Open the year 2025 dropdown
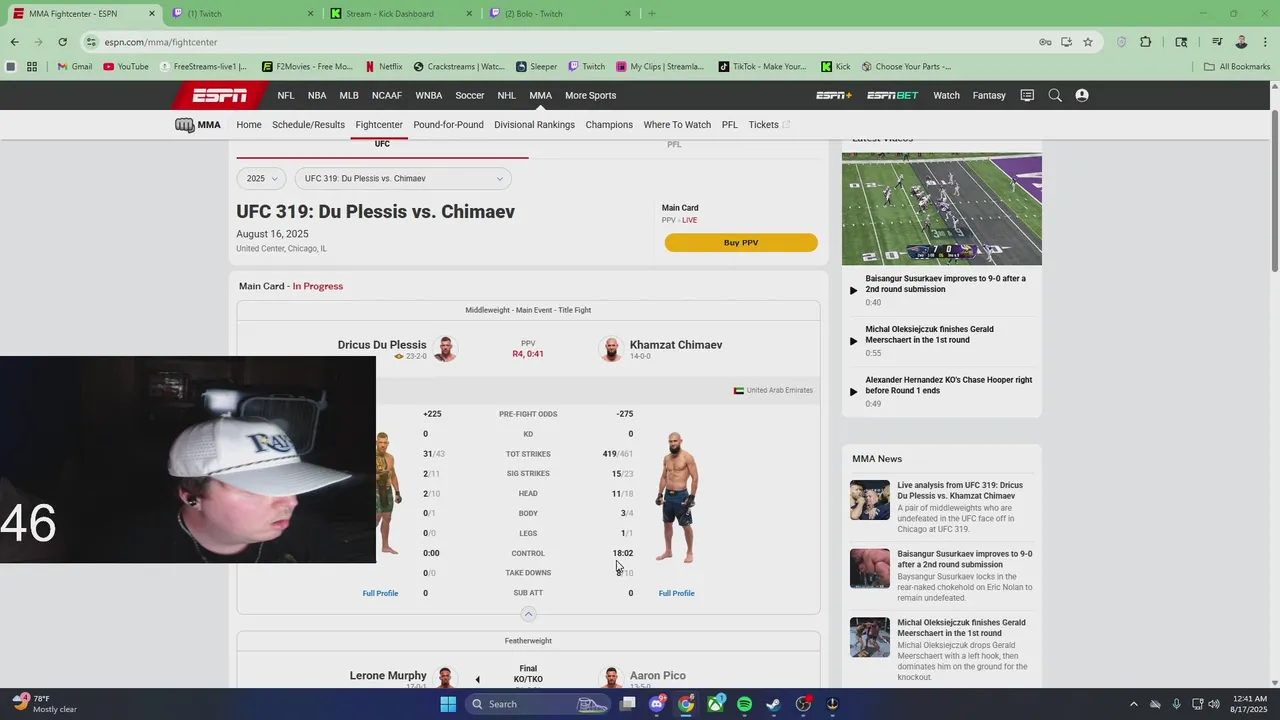Screen dimensions: 1280x720 click(x=262, y=178)
